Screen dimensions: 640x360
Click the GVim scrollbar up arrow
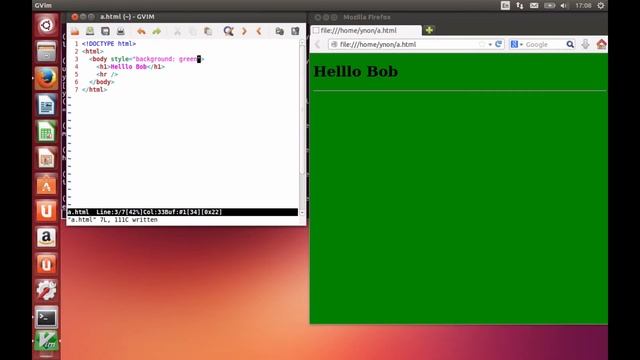(302, 42)
